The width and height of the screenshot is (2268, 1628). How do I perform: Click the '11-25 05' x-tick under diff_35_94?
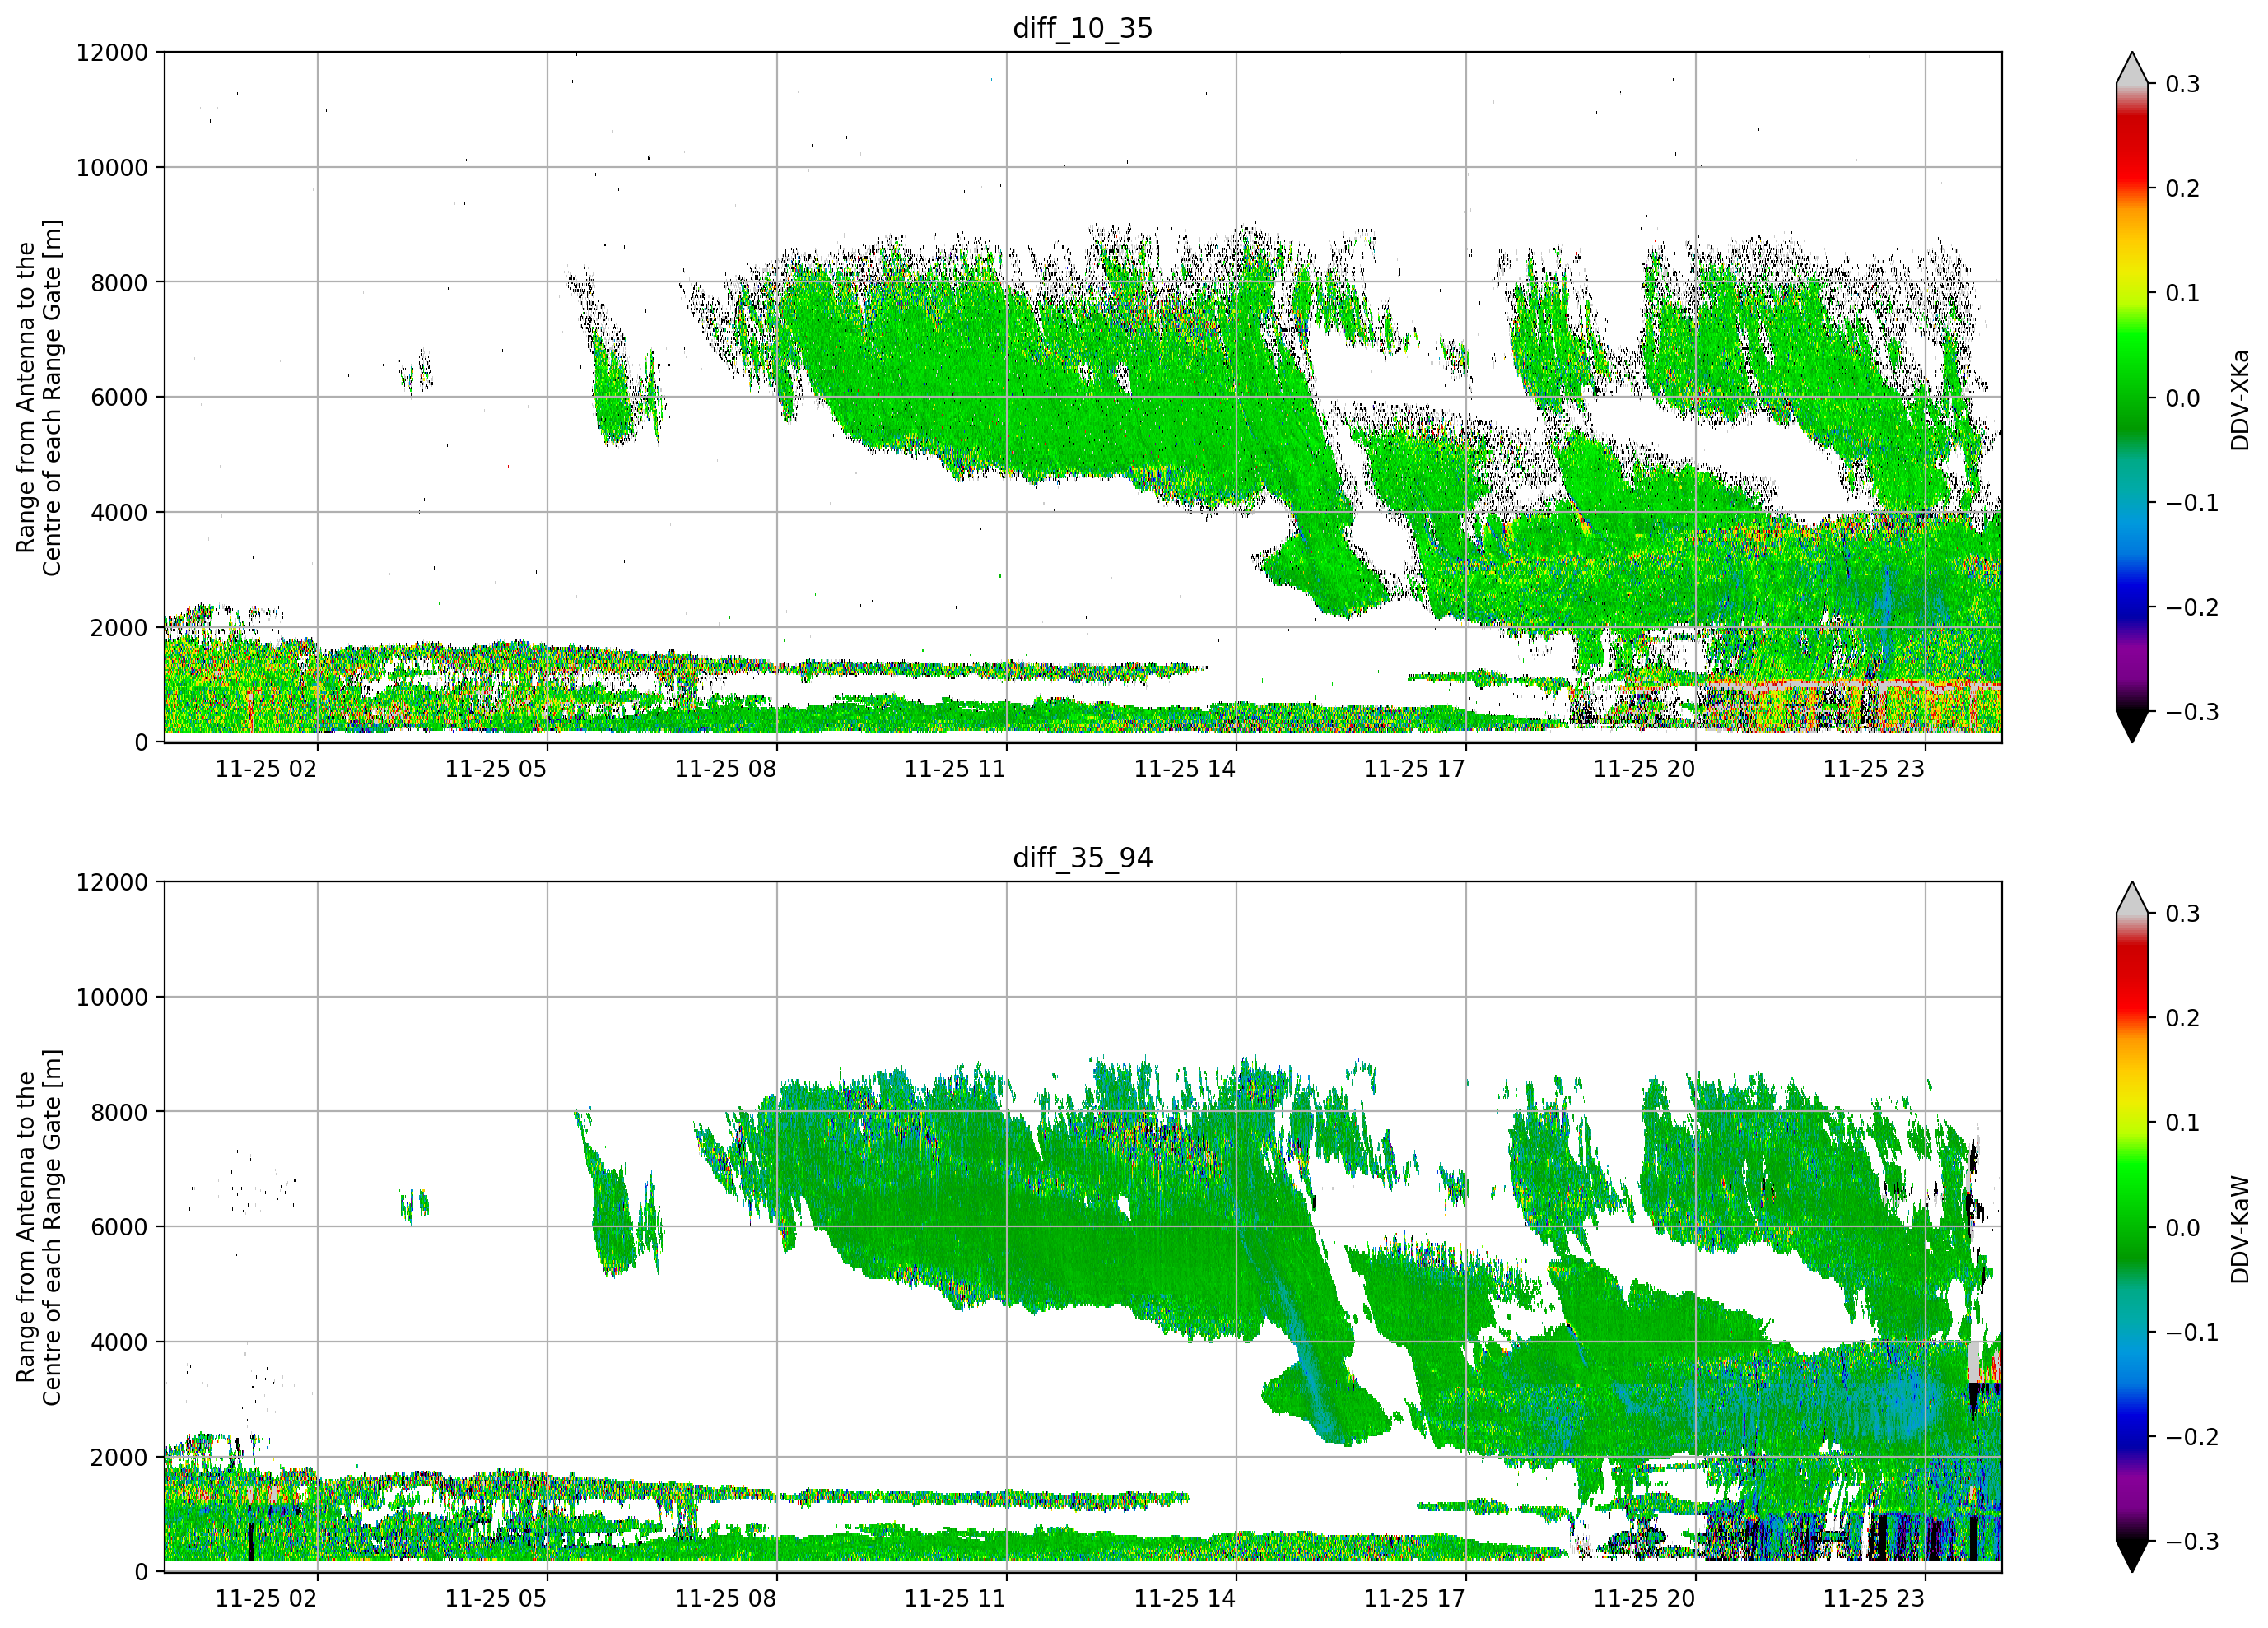(x=496, y=1599)
